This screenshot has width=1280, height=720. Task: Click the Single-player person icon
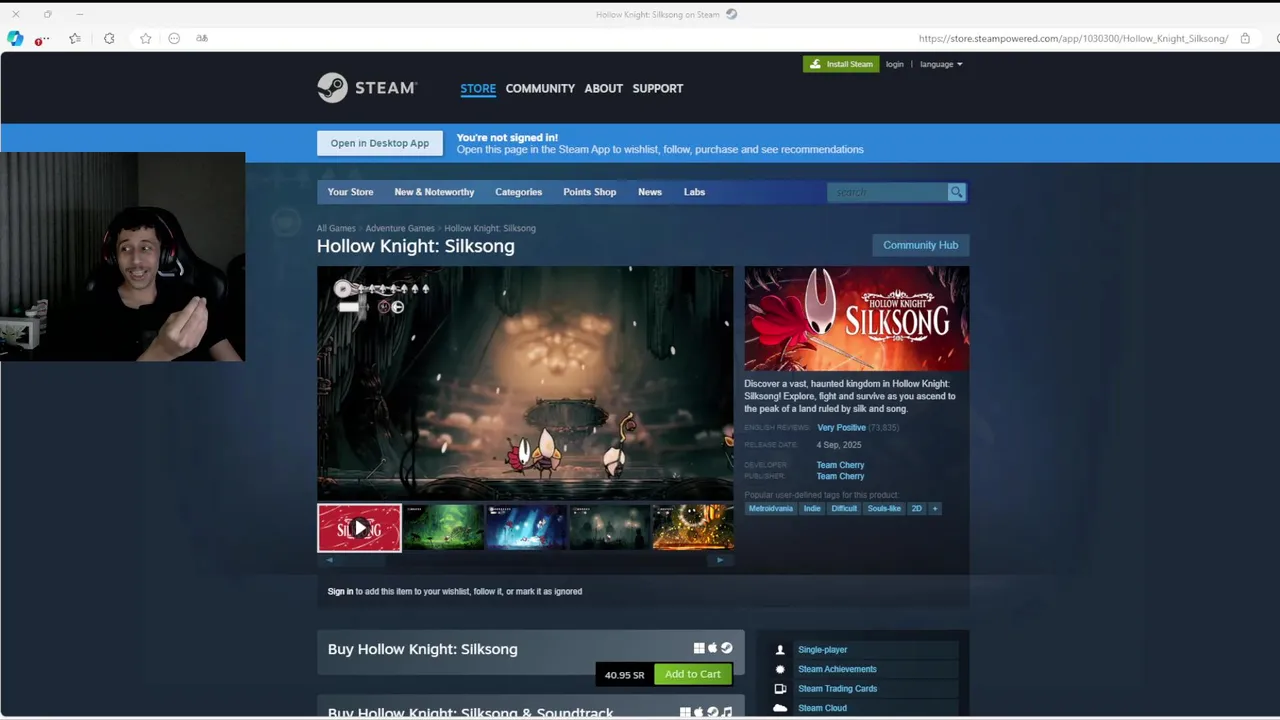coord(780,650)
